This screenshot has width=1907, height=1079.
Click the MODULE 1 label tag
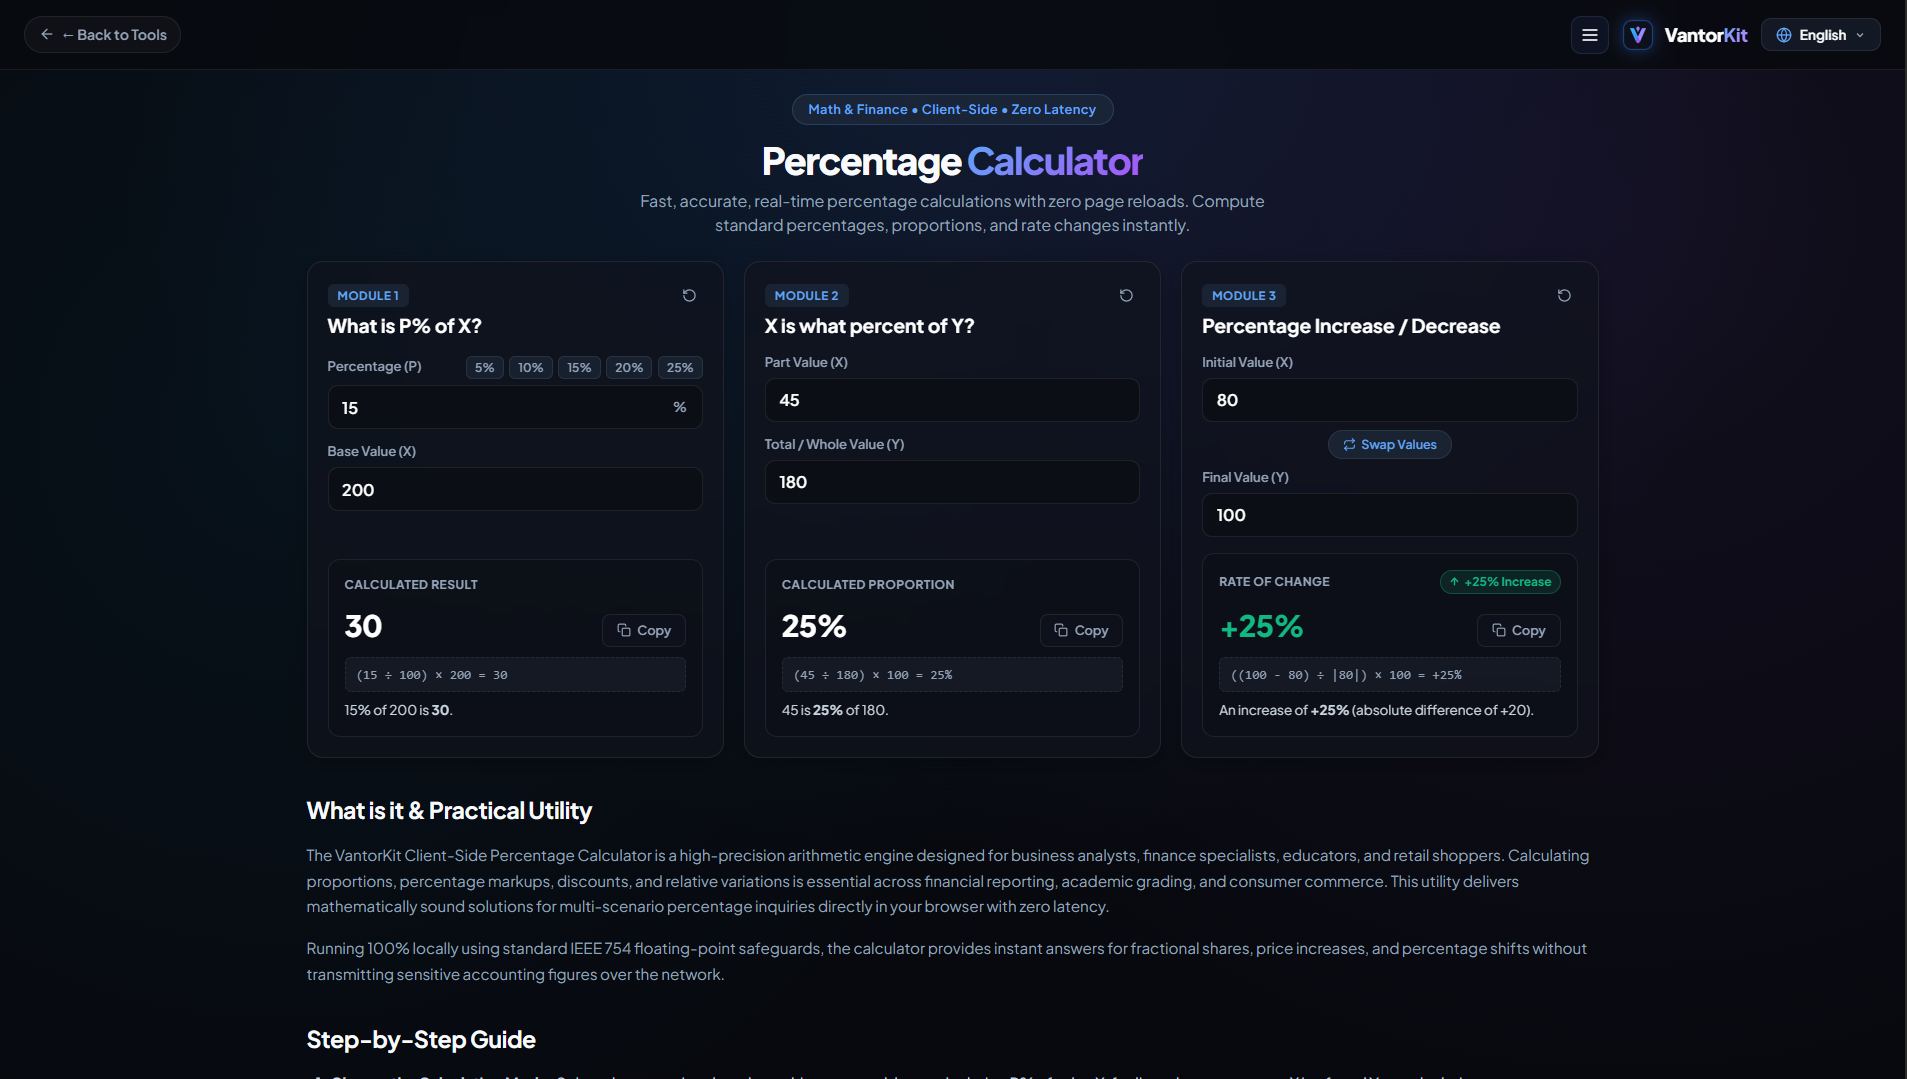368,295
